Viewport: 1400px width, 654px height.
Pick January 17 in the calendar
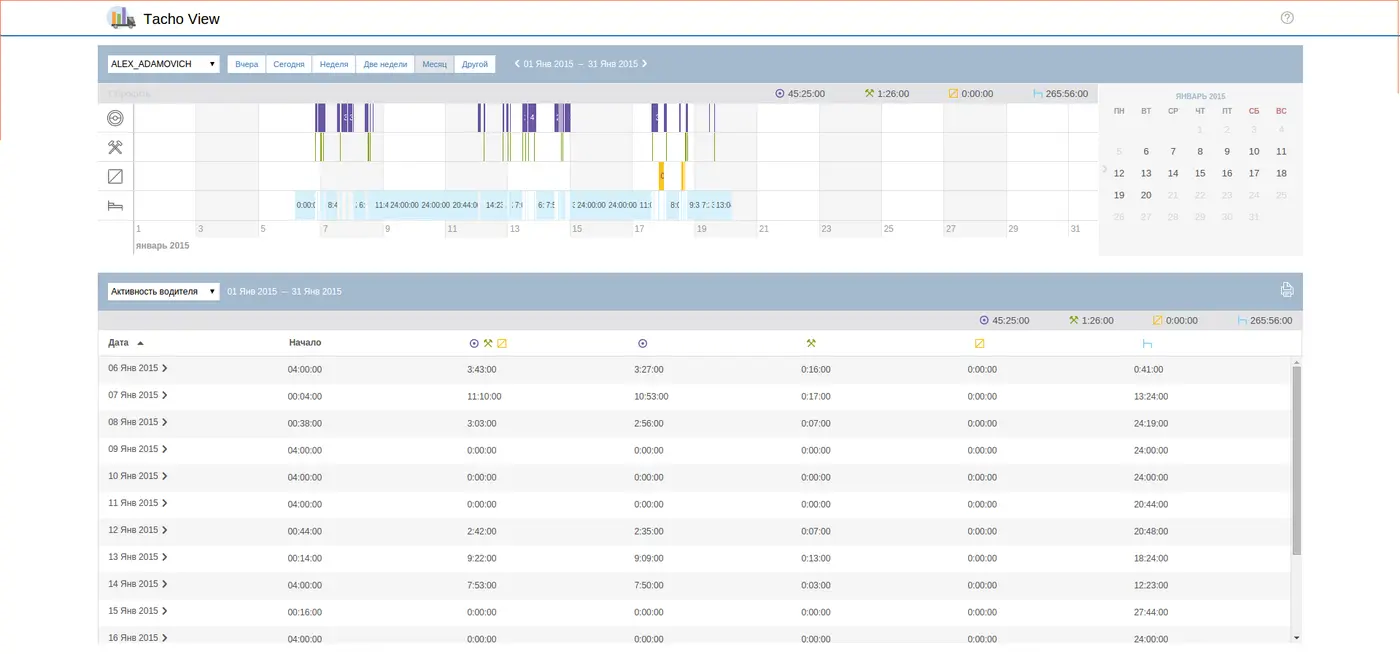(1254, 173)
